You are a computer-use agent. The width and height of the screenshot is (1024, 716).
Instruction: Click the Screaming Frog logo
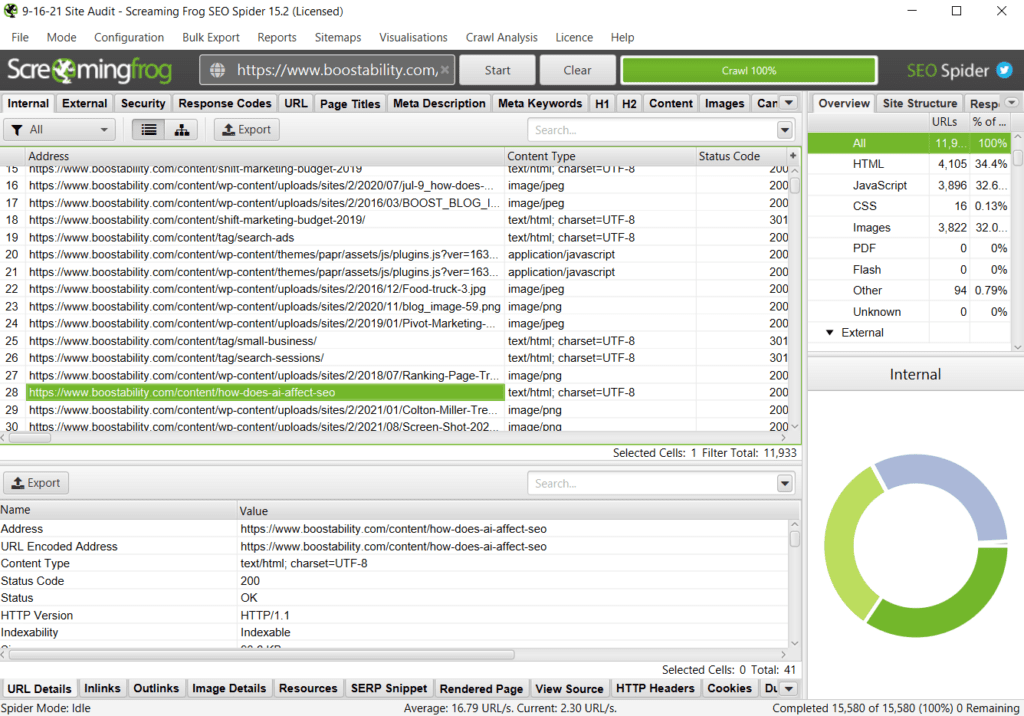(x=89, y=70)
